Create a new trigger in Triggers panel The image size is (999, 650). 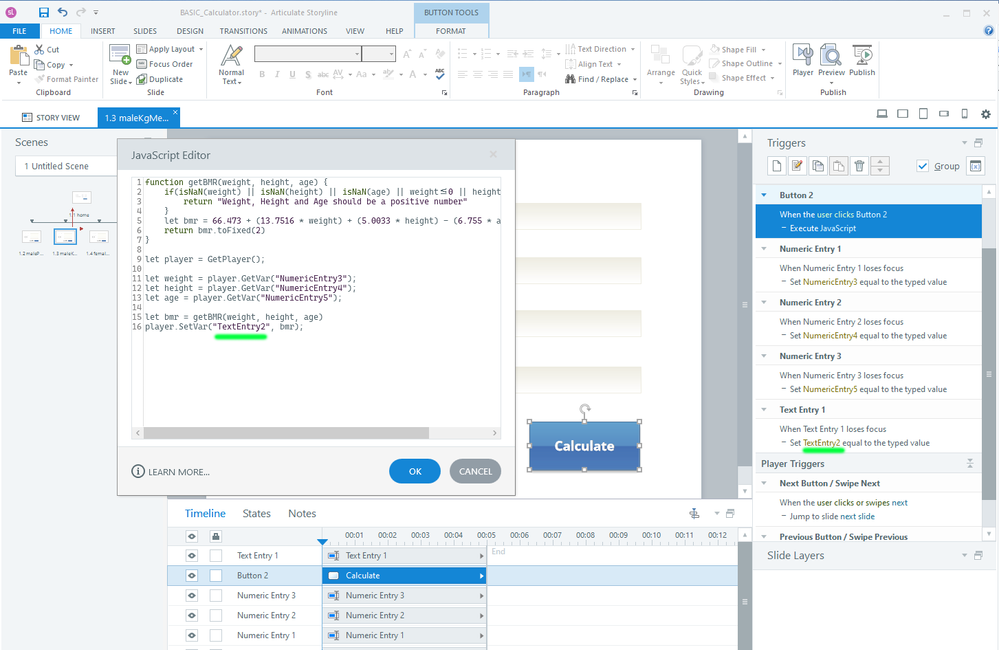777,166
